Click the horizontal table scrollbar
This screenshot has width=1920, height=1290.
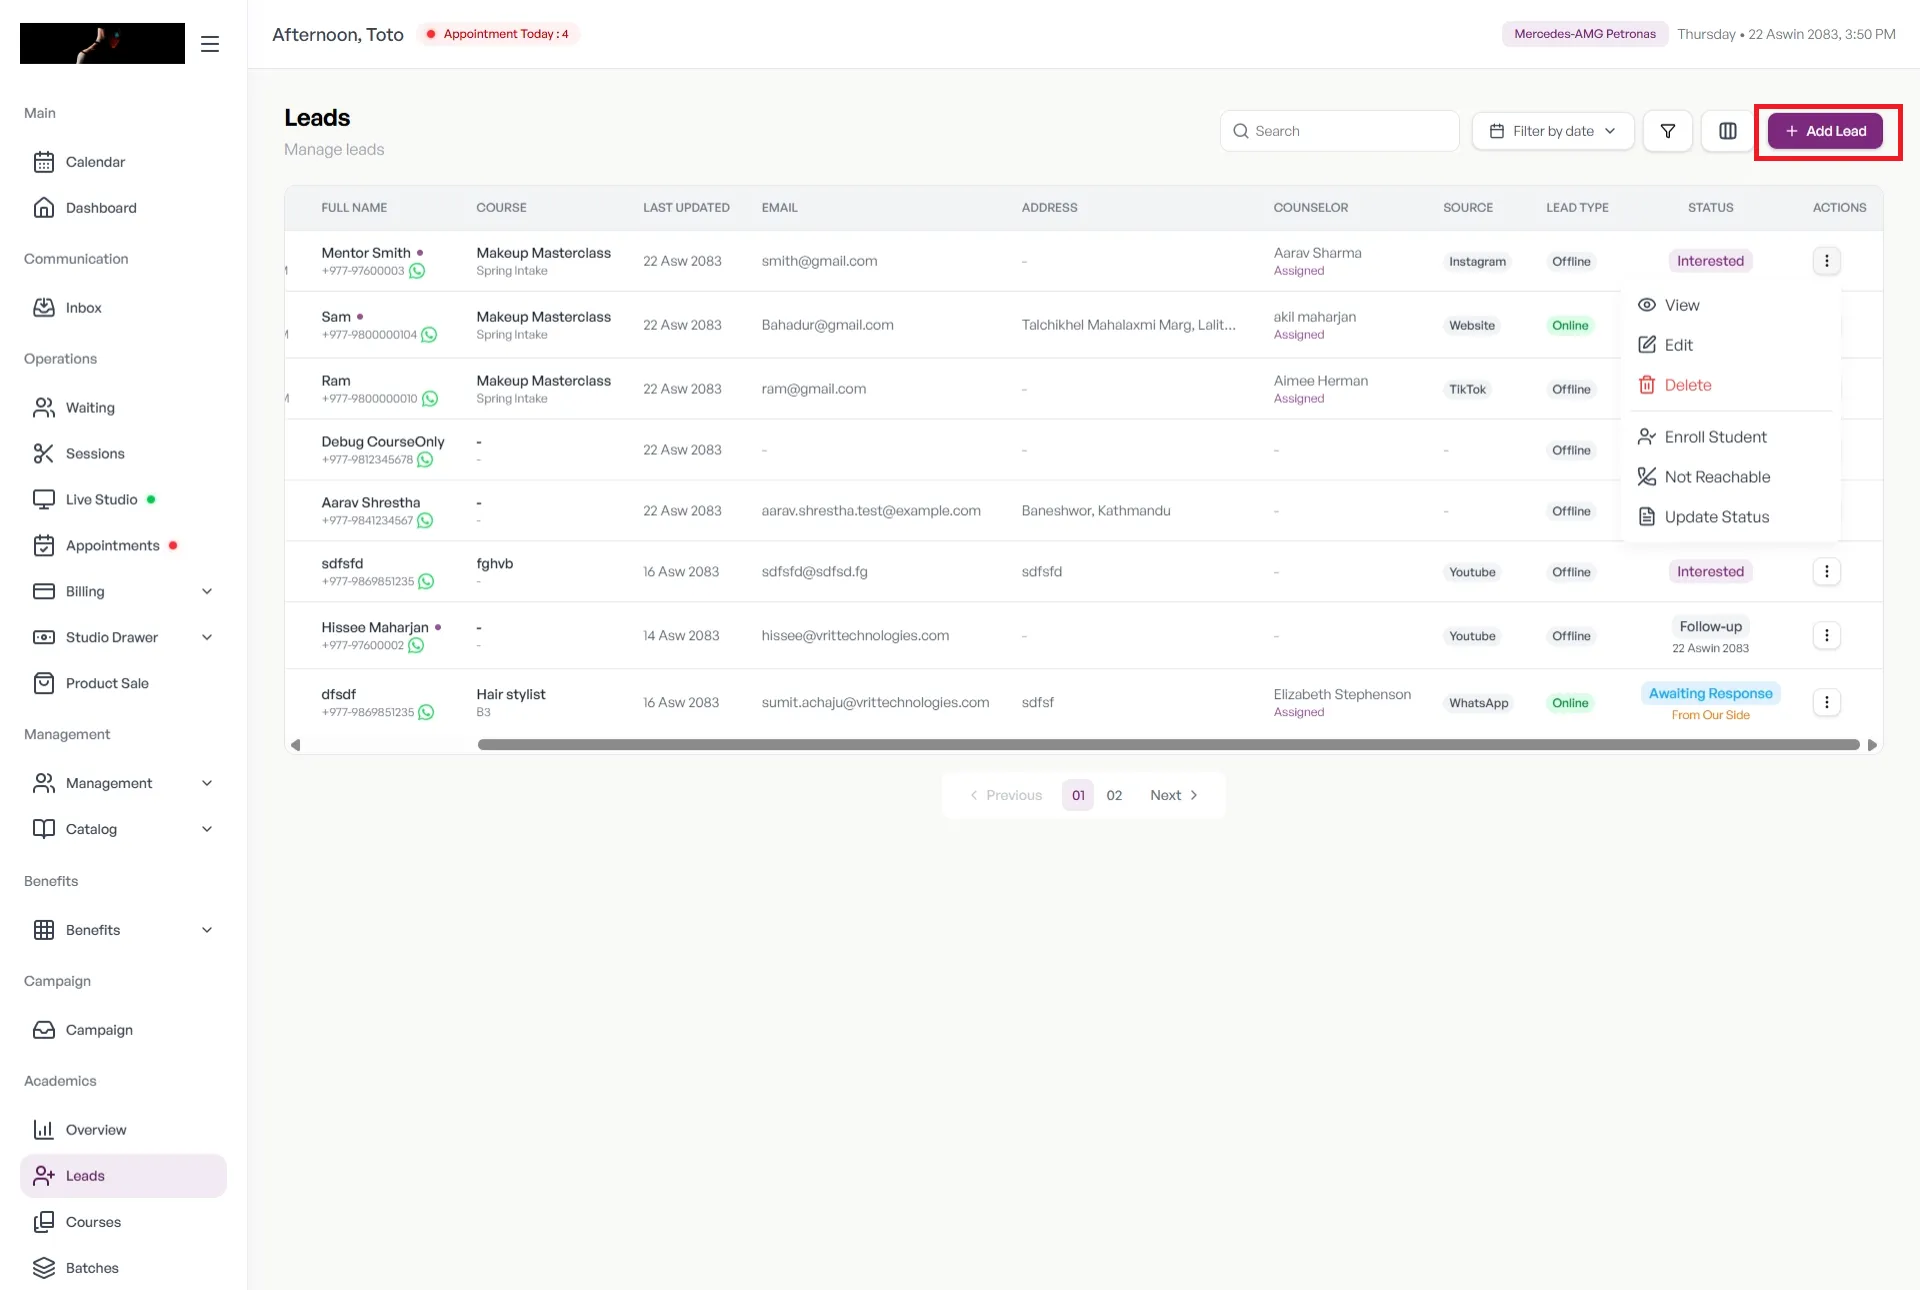[x=1168, y=745]
